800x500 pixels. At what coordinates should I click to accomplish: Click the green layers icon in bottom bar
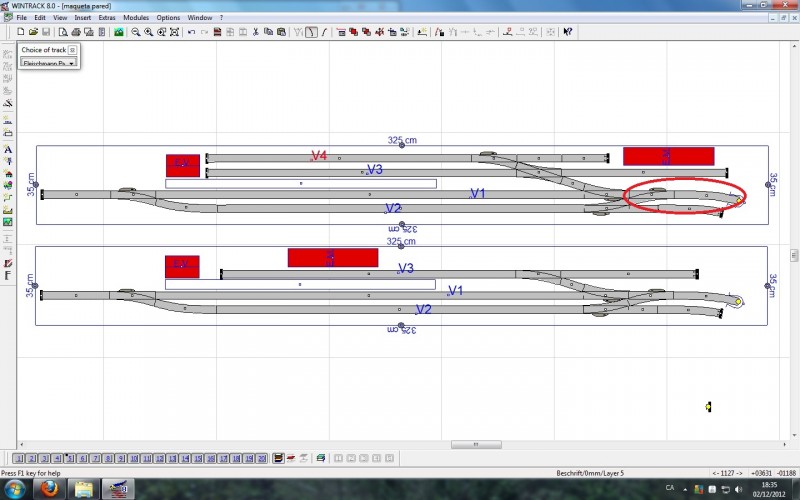[320, 458]
